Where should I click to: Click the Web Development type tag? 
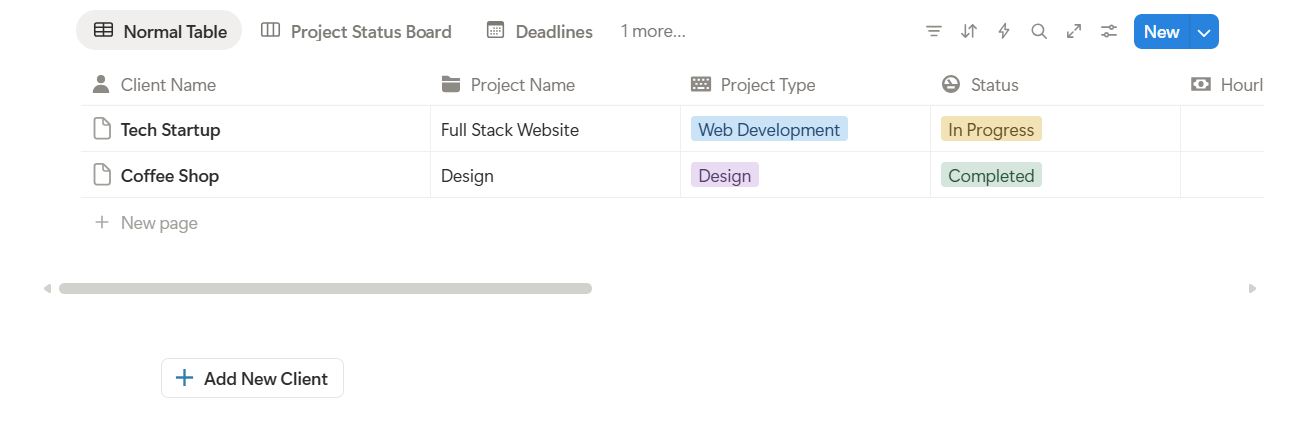pos(769,130)
